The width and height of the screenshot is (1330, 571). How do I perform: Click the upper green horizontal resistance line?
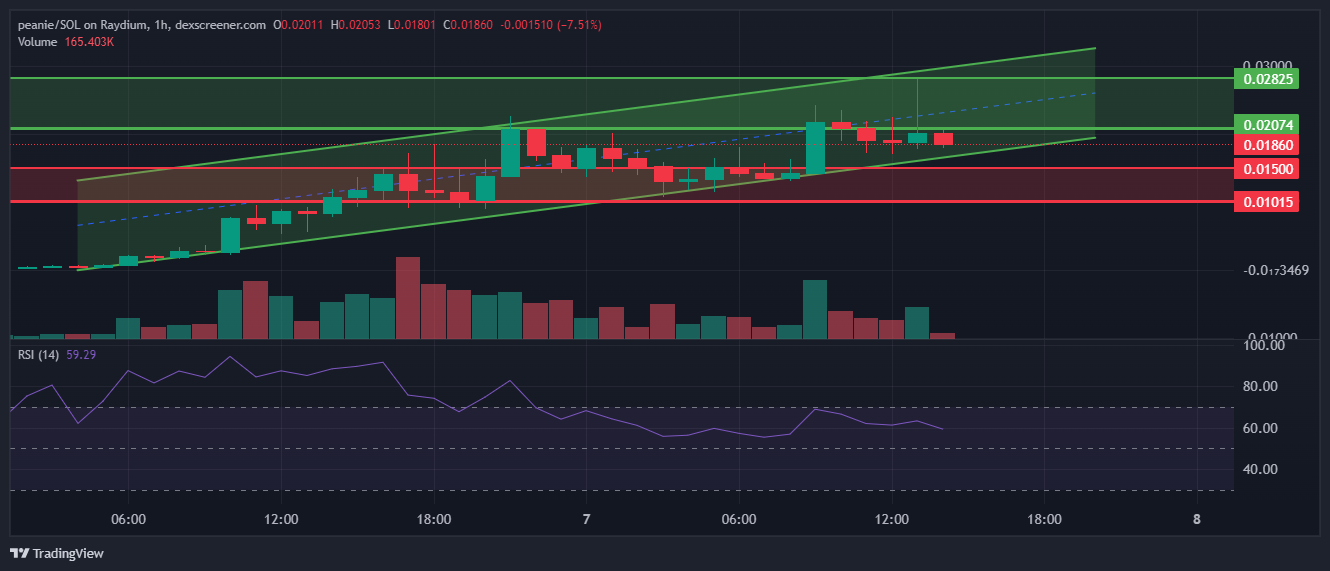coord(620,77)
